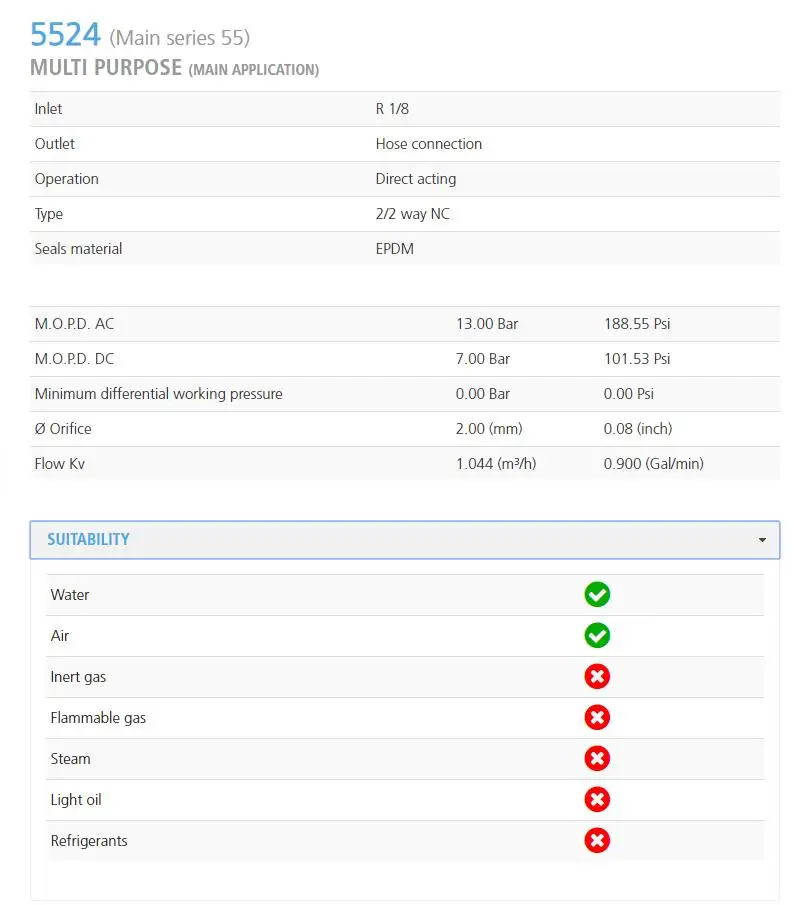Image resolution: width=794 pixels, height=905 pixels.
Task: Click the "Flammable gas" suitability label
Action: tap(98, 718)
